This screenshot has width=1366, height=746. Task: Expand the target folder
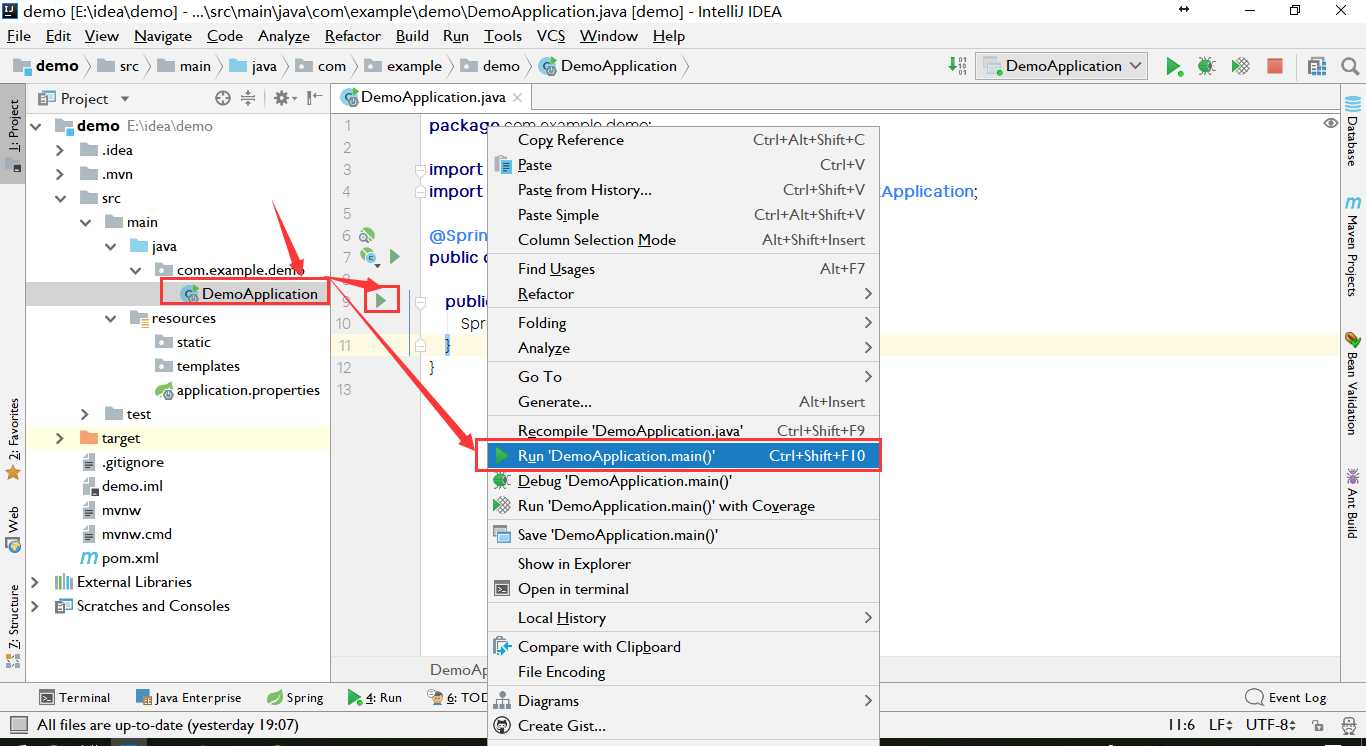60,438
